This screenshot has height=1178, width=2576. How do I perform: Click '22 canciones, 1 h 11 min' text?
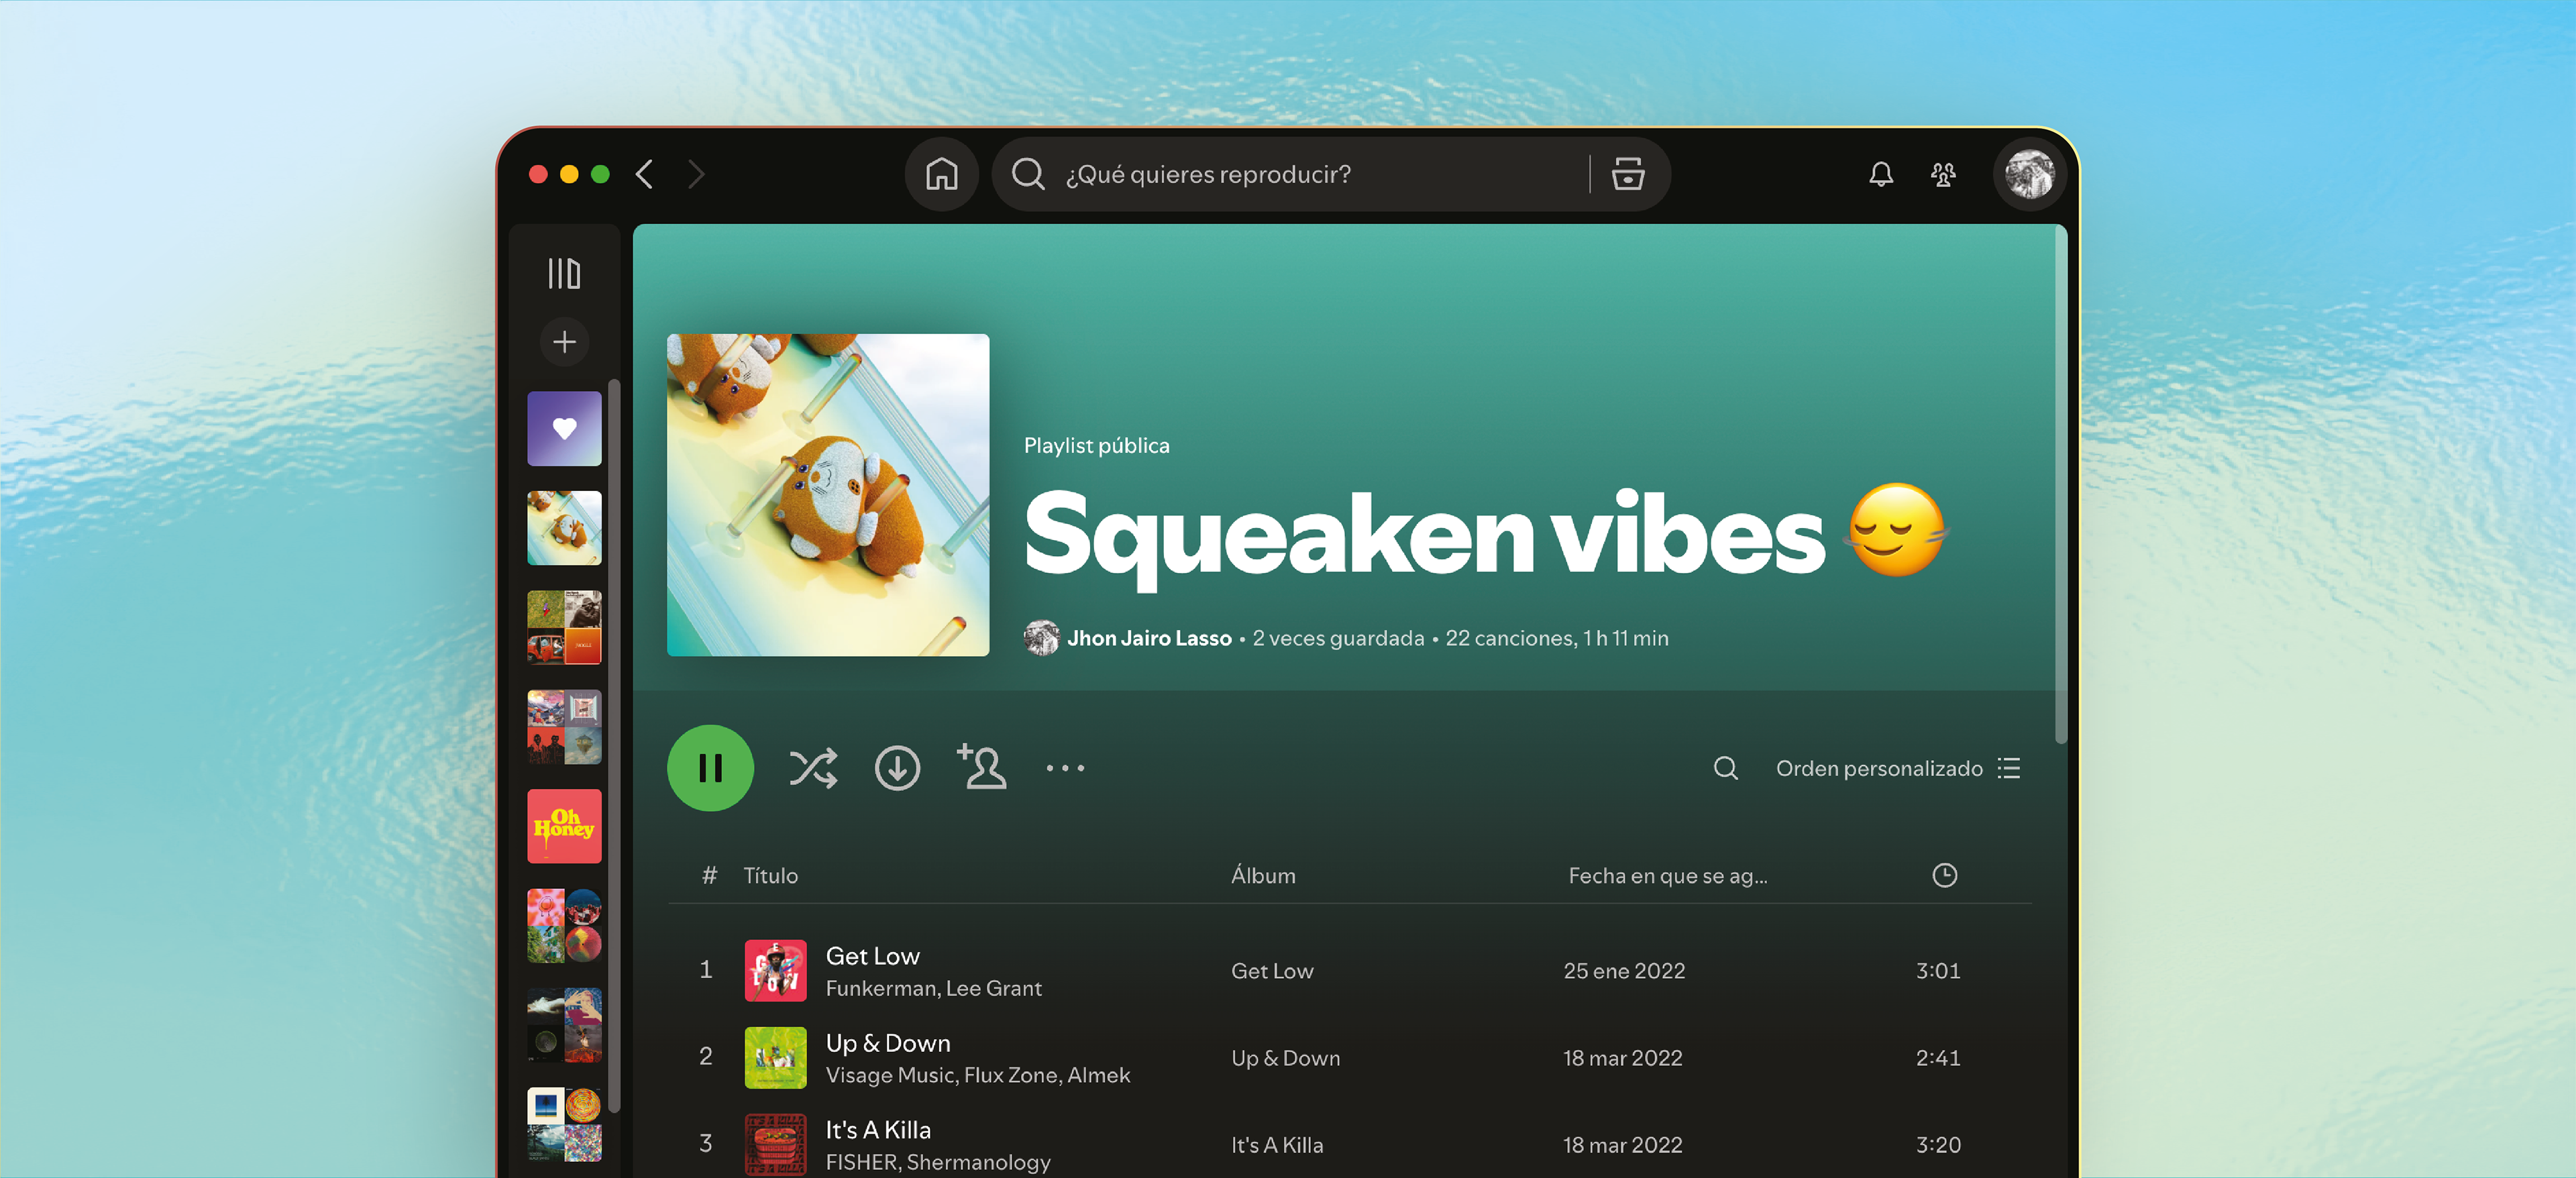coord(1556,638)
